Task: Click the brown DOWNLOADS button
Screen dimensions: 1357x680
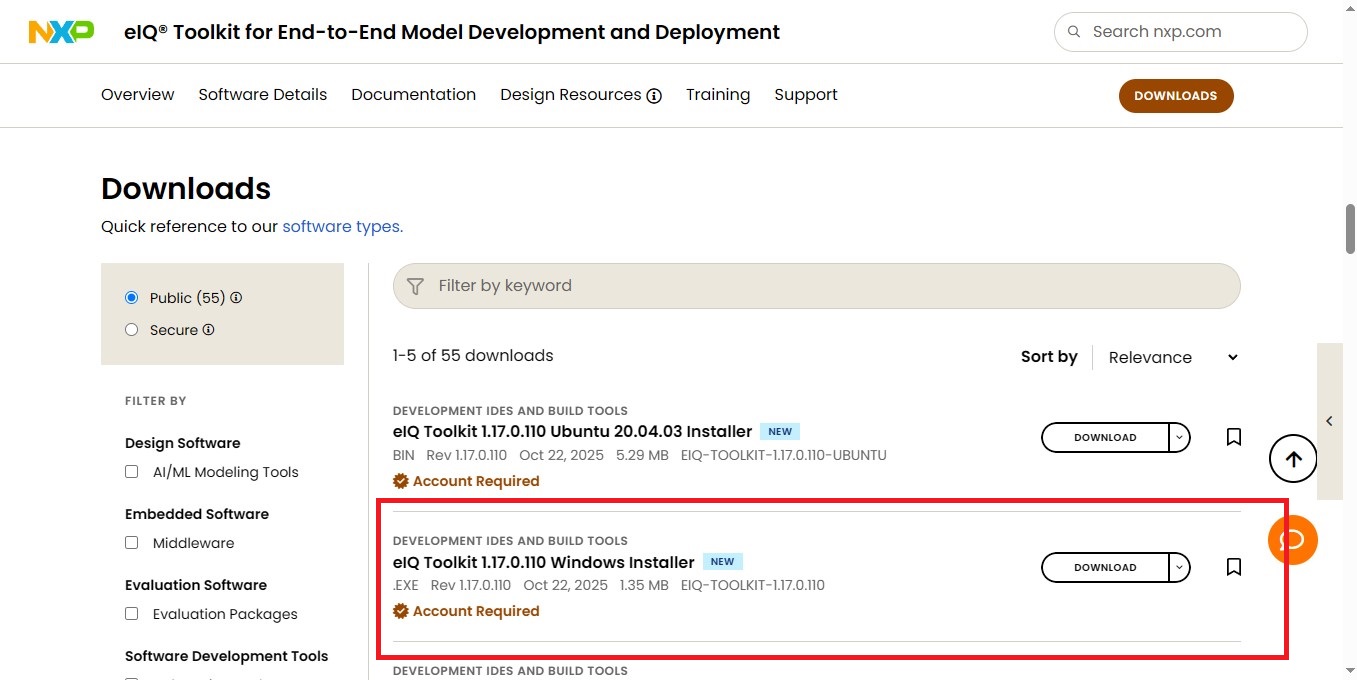Action: (1175, 96)
